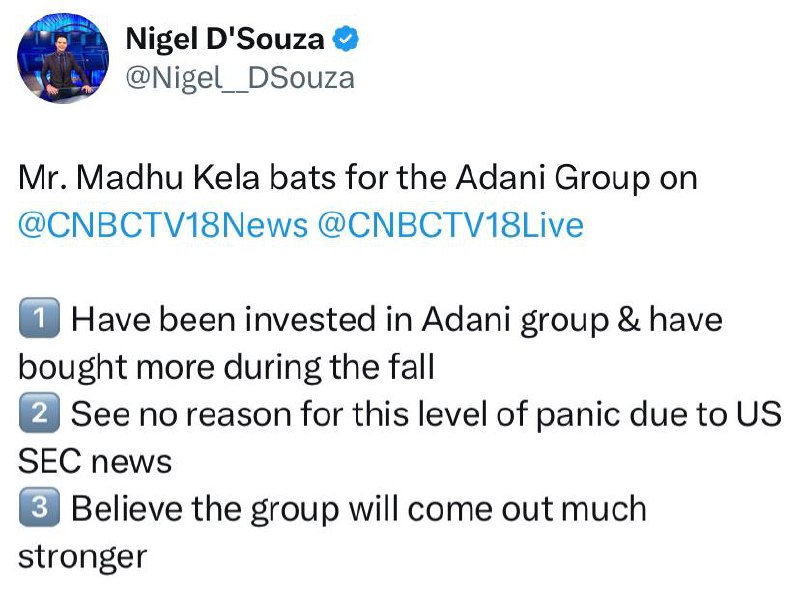800x594 pixels.
Task: Click the number 3 keycap emoji
Action: [x=39, y=507]
